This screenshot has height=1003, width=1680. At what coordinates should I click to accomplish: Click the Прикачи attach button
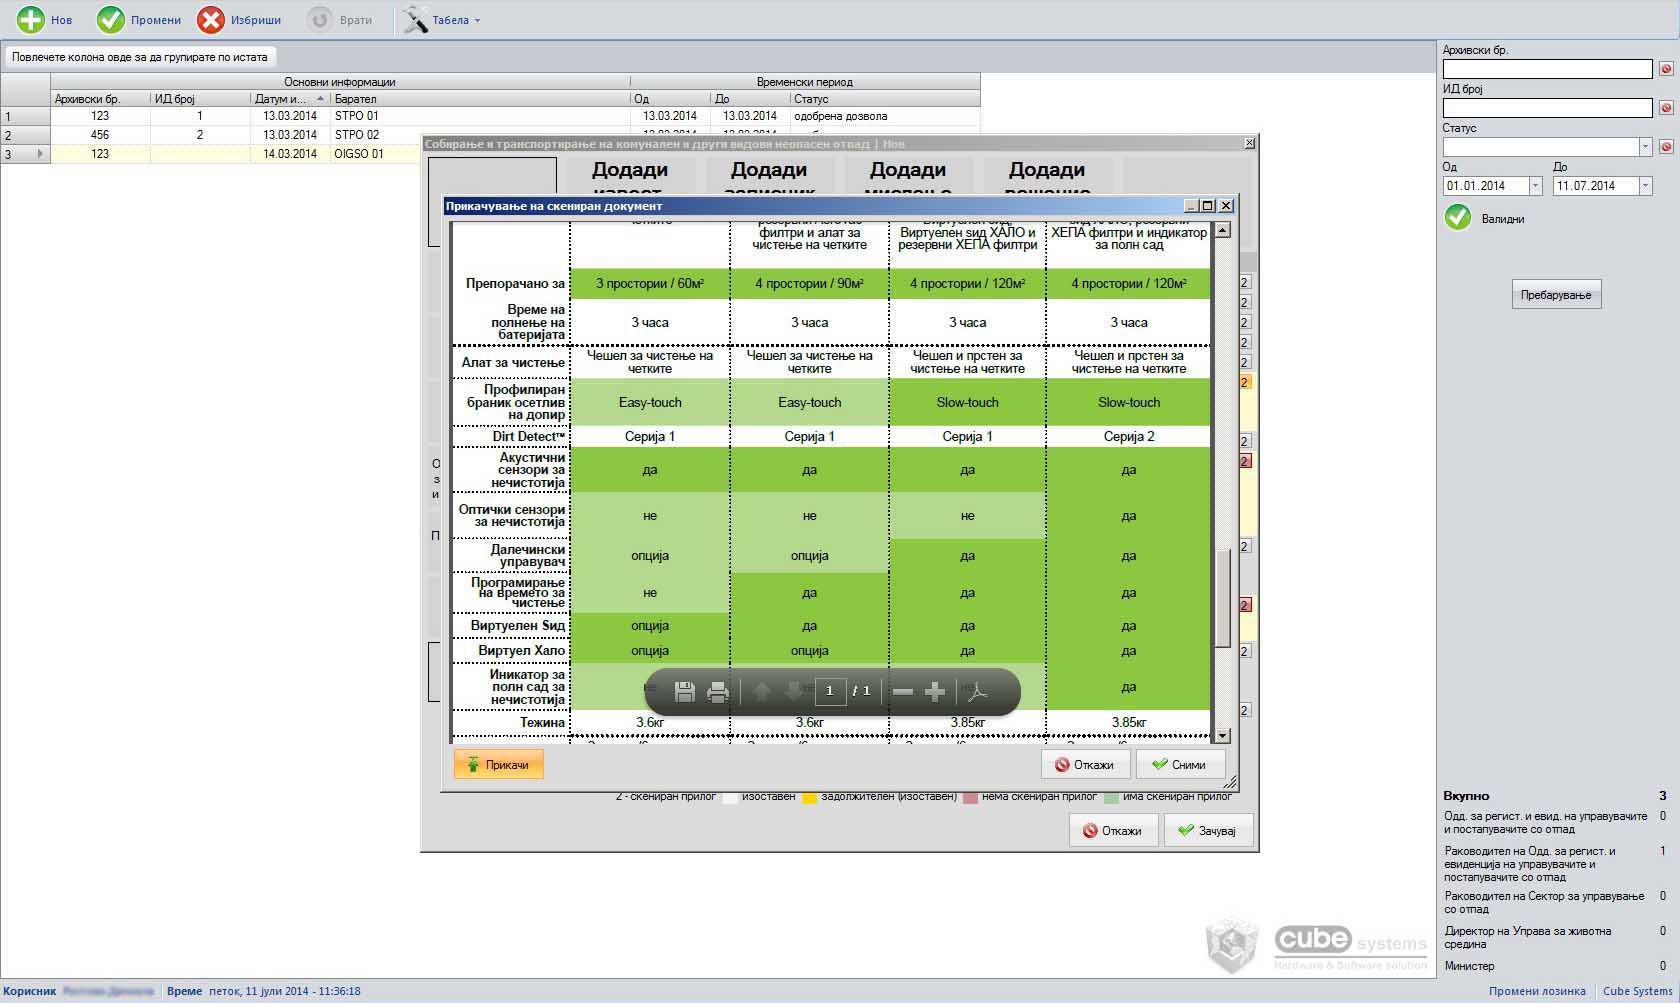(x=498, y=765)
